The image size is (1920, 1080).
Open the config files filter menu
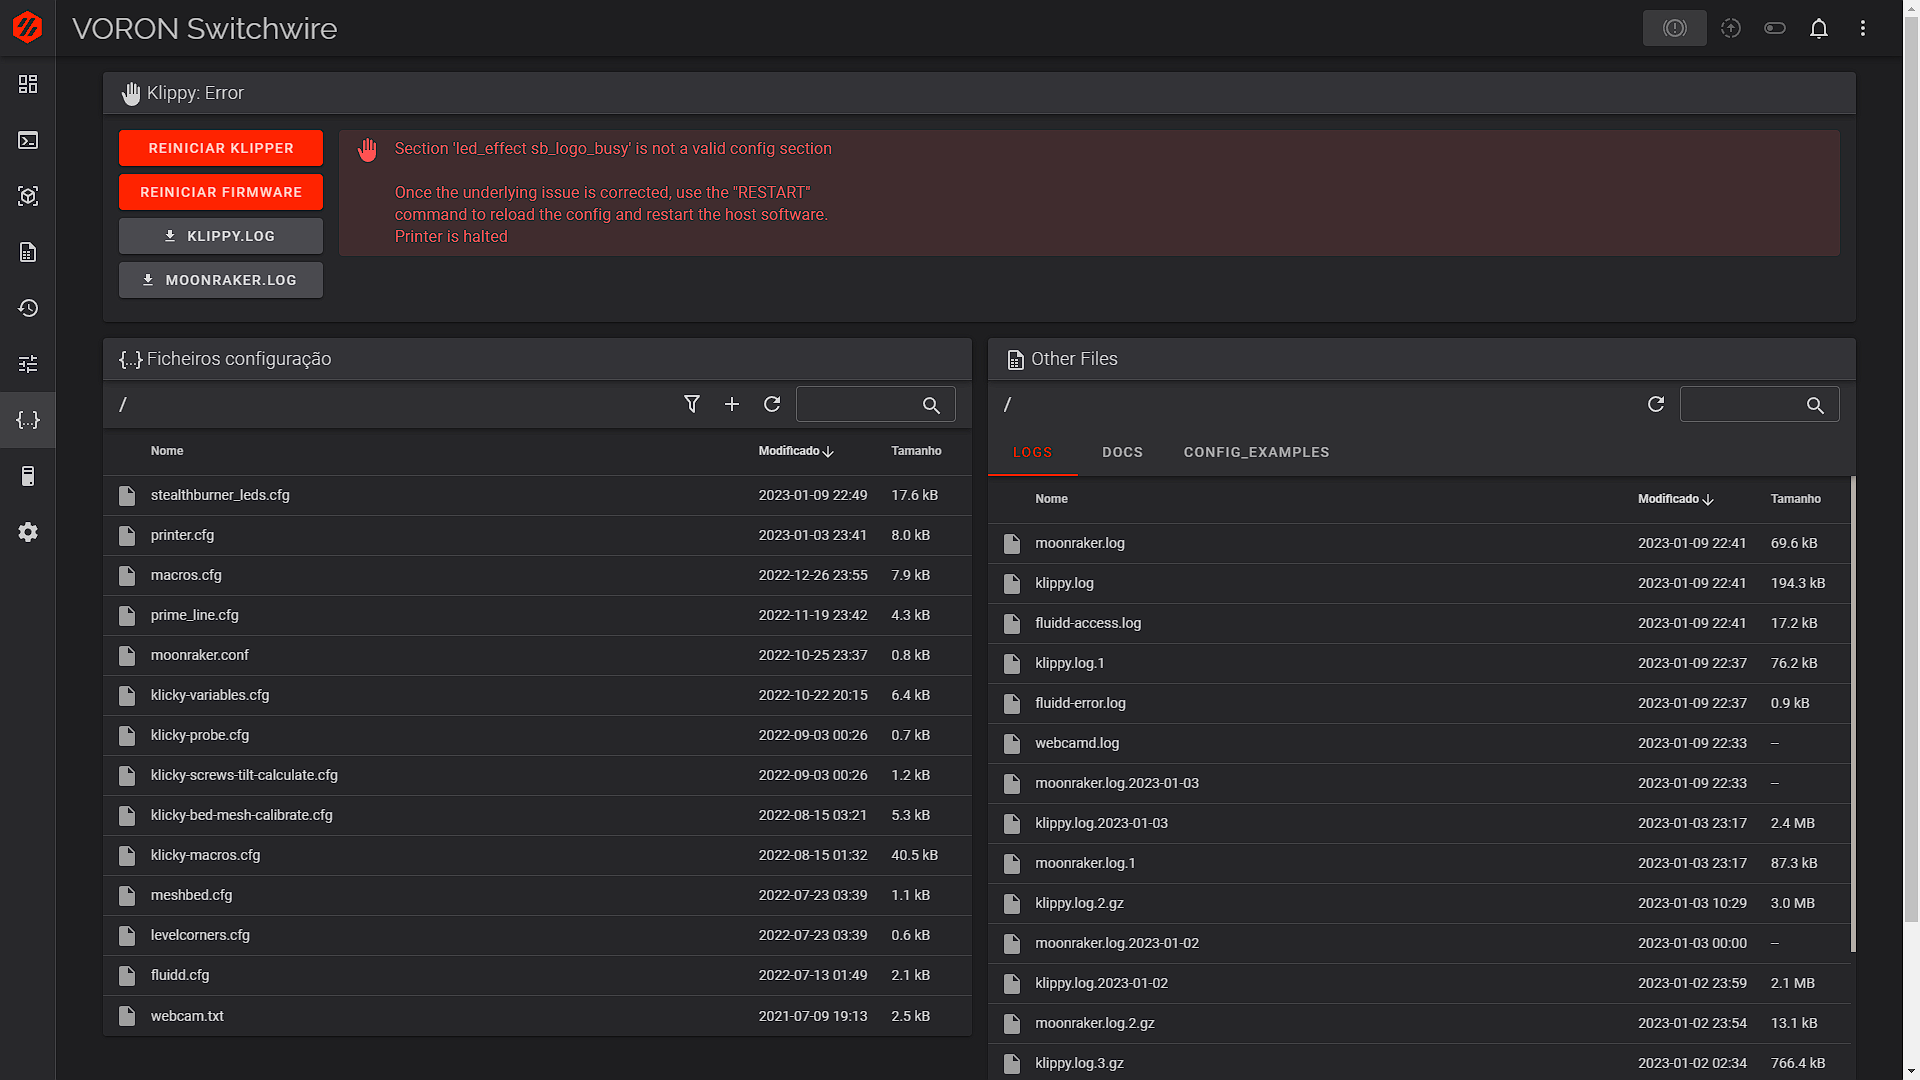pyautogui.click(x=691, y=404)
